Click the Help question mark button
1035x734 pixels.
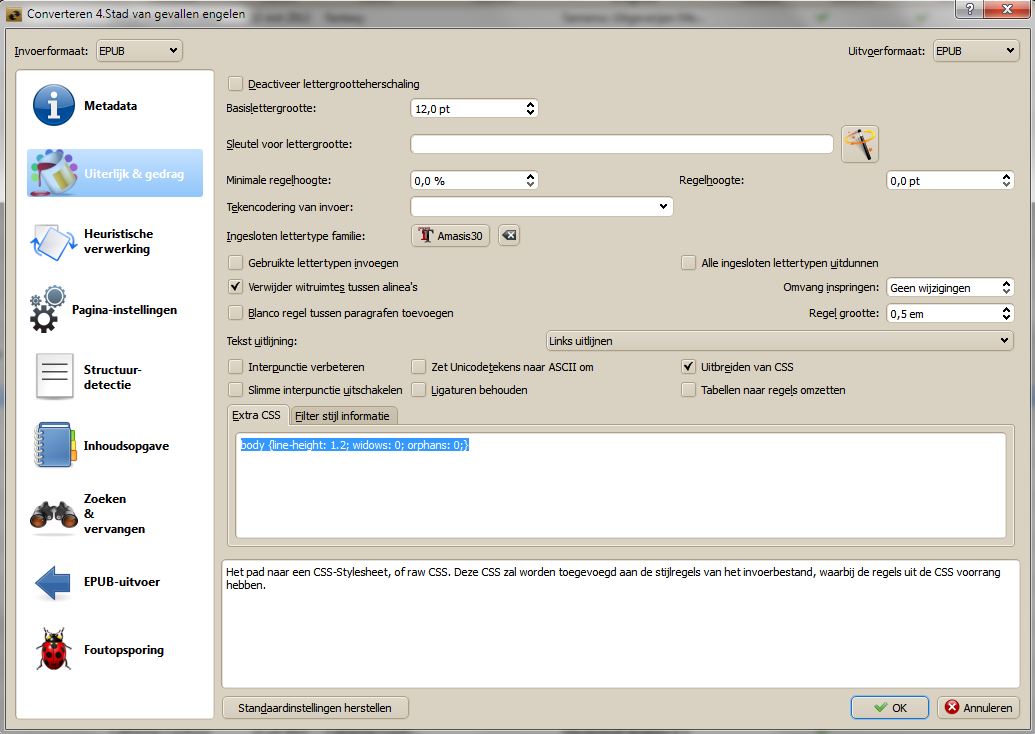[969, 9]
